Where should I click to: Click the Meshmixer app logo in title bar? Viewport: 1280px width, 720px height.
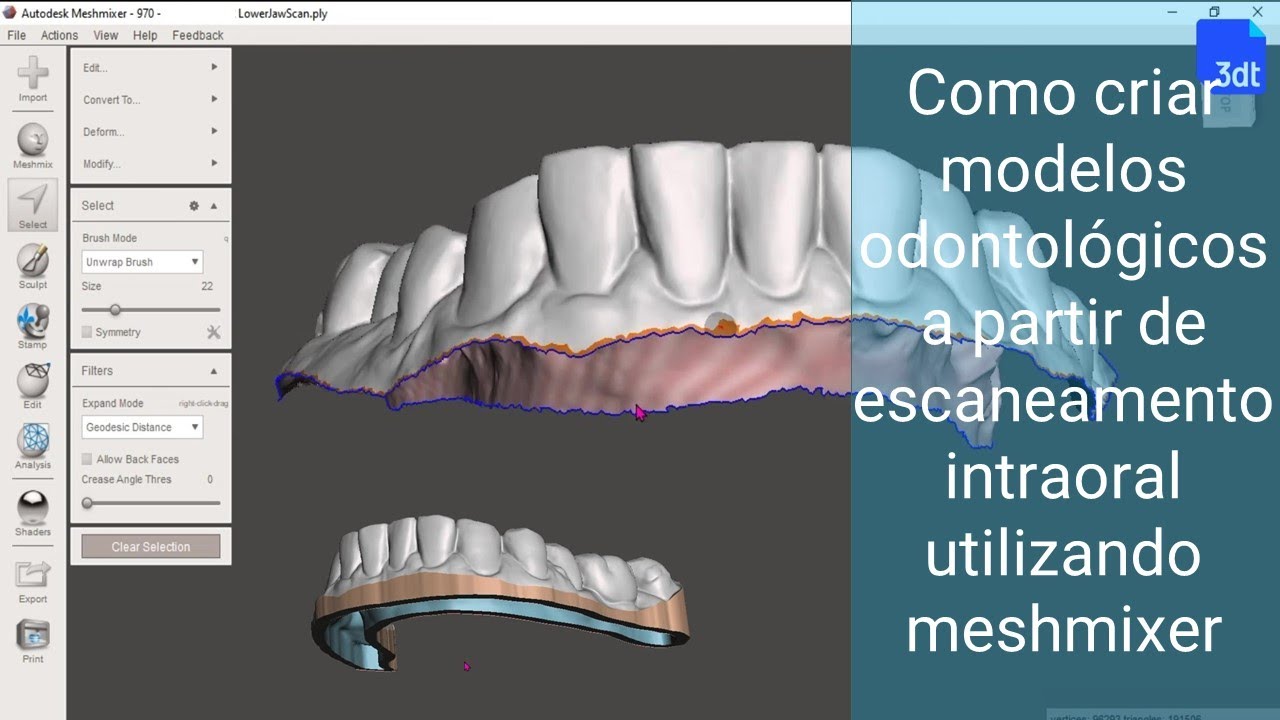pyautogui.click(x=11, y=13)
